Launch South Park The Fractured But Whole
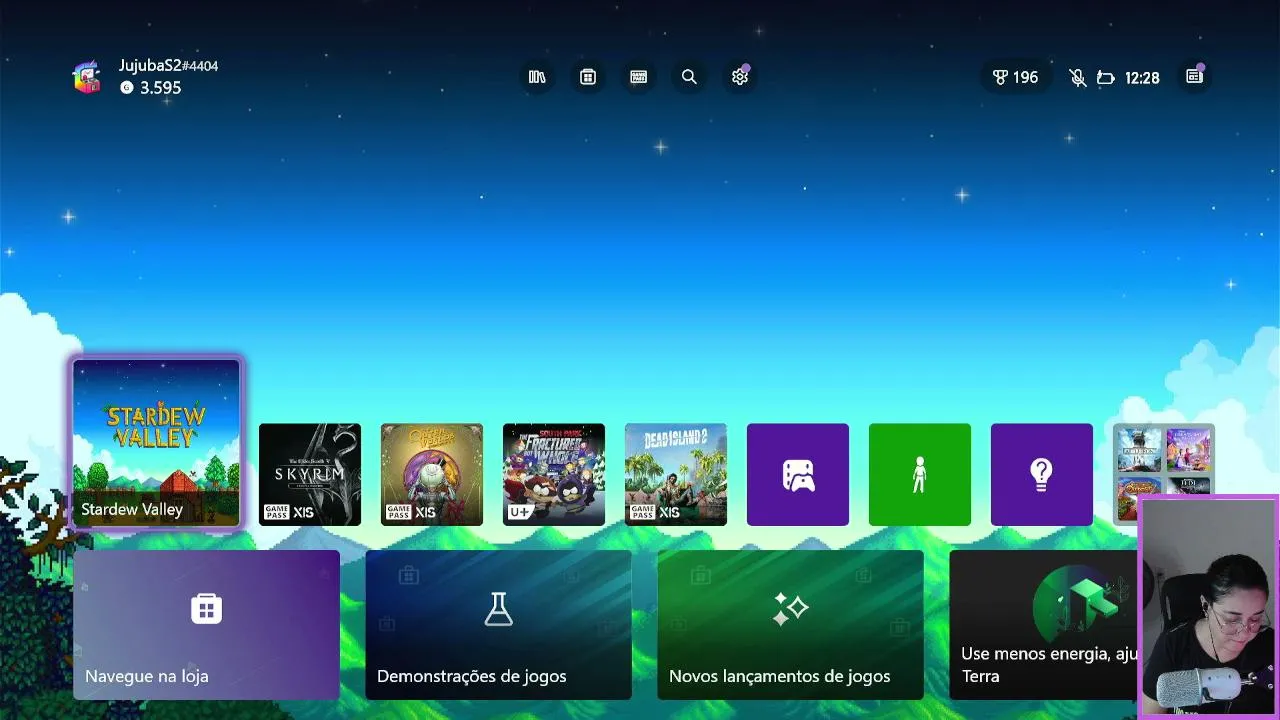Screen dimensions: 1280x720 (554, 474)
